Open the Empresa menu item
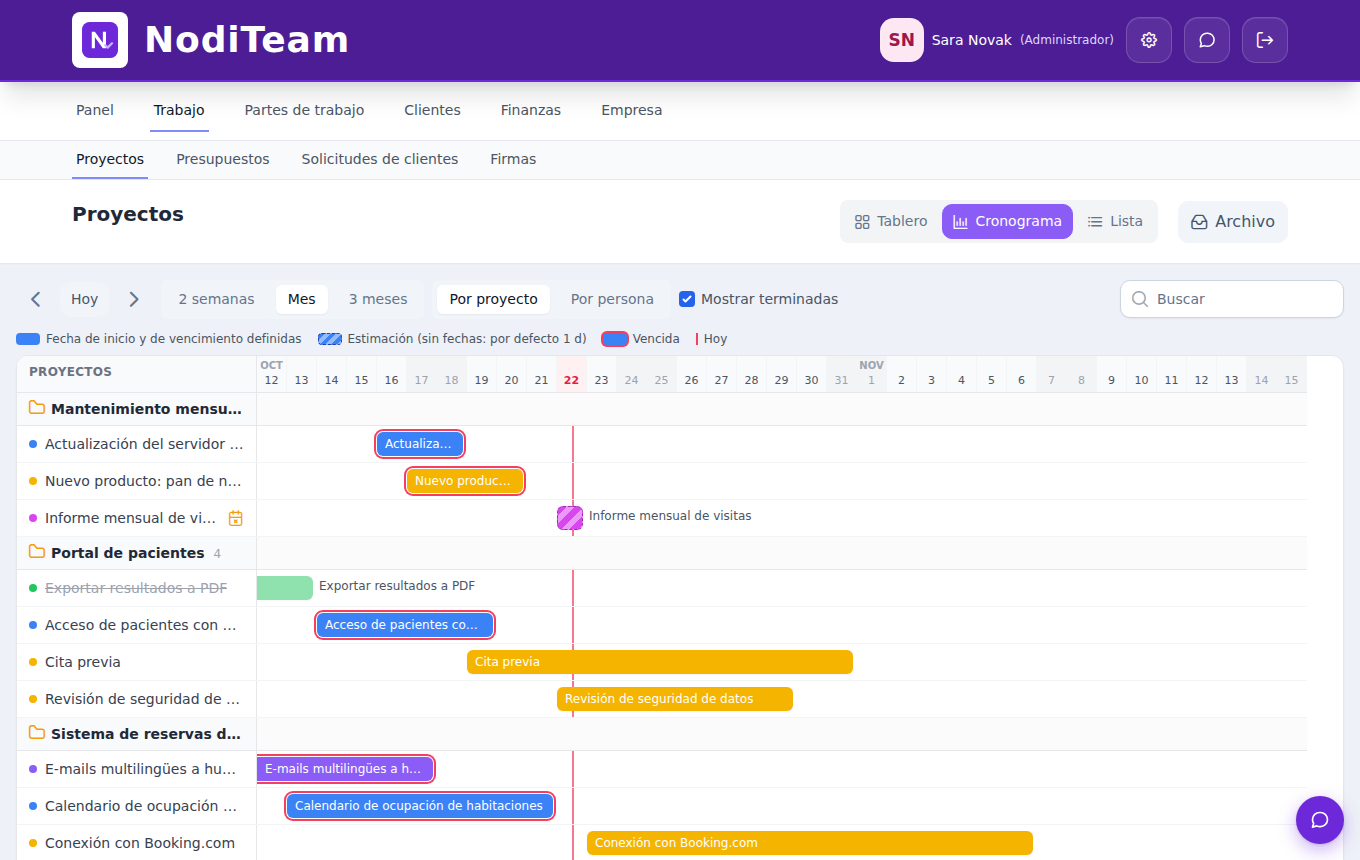The height and width of the screenshot is (860, 1360). [x=632, y=110]
